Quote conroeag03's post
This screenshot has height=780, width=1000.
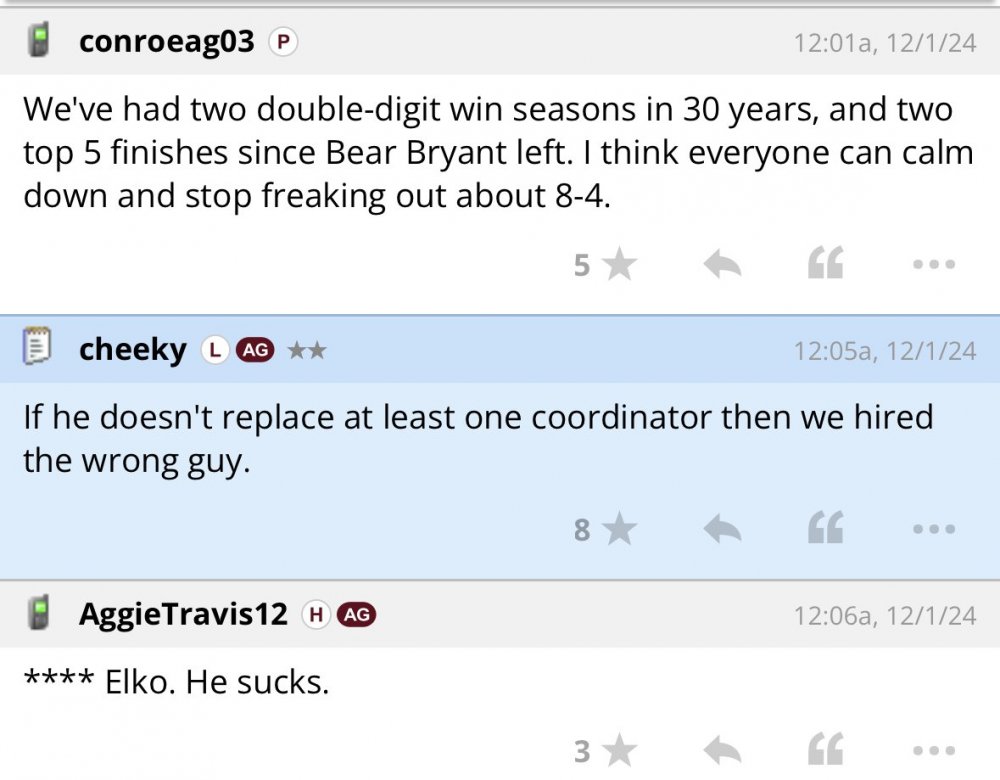point(826,265)
